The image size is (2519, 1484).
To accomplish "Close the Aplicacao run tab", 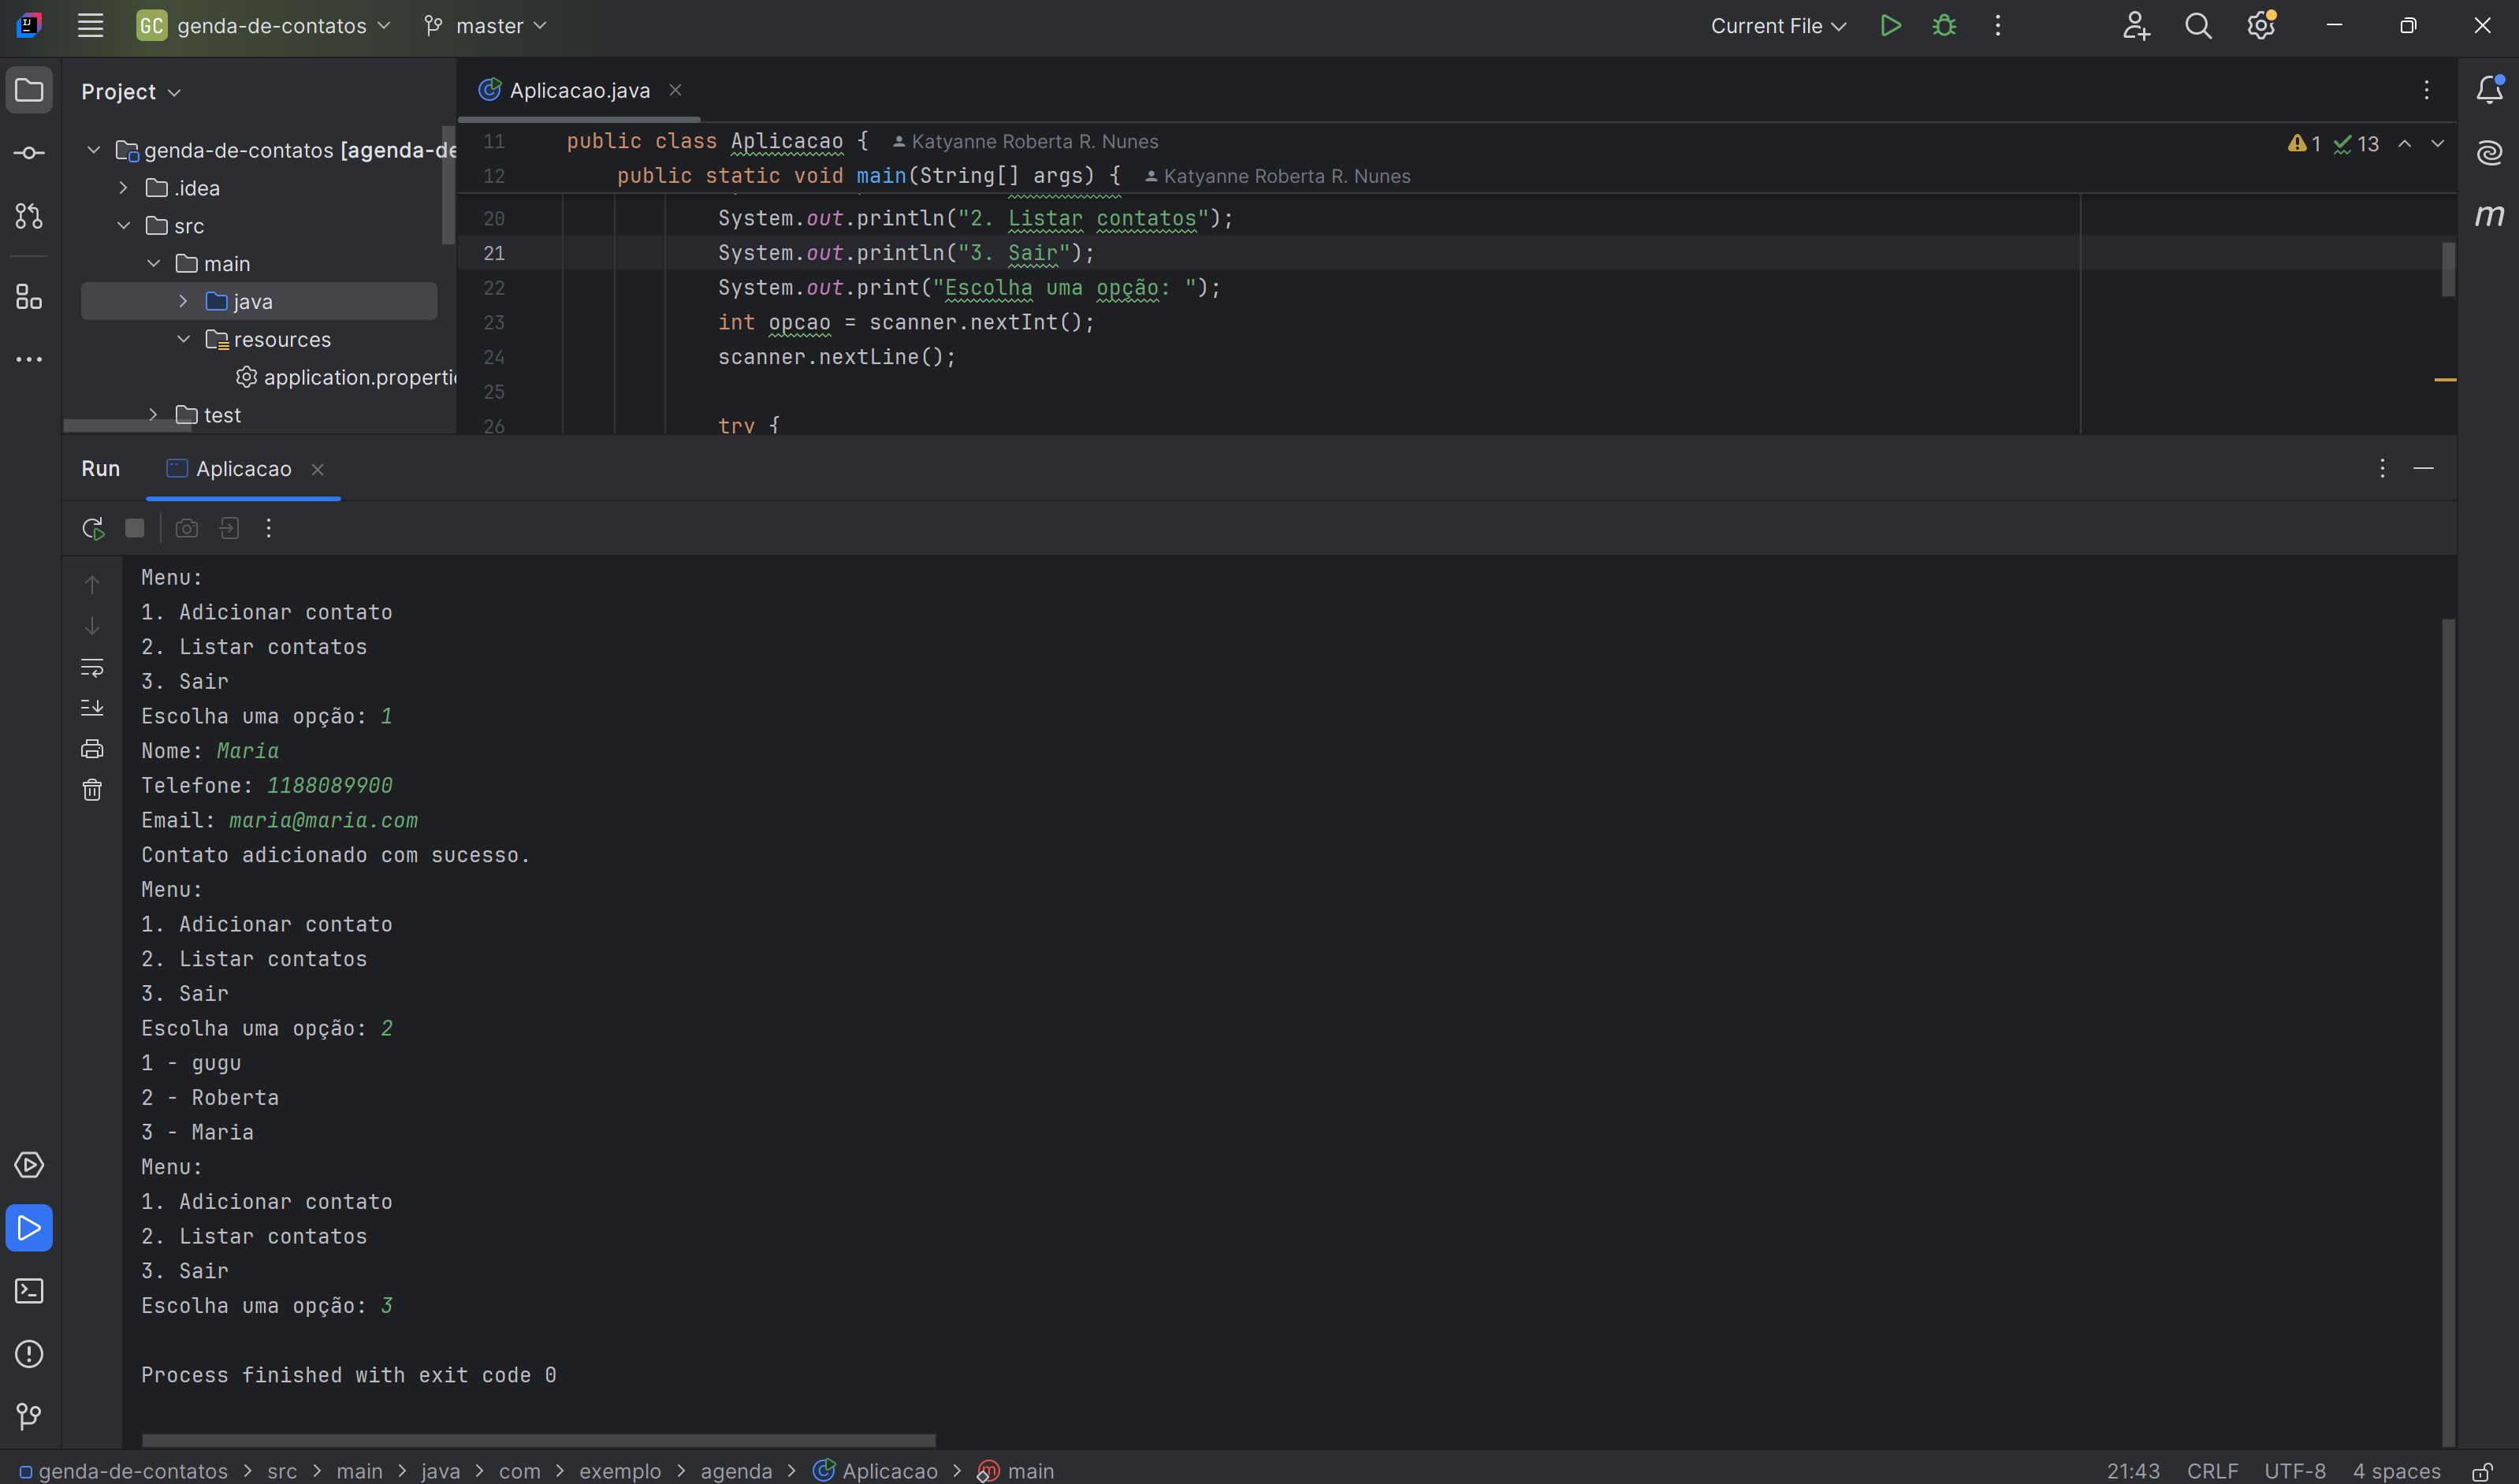I will (317, 470).
